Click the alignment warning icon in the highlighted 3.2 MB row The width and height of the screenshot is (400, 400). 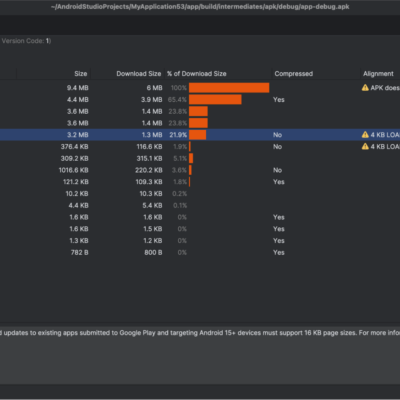(365, 135)
